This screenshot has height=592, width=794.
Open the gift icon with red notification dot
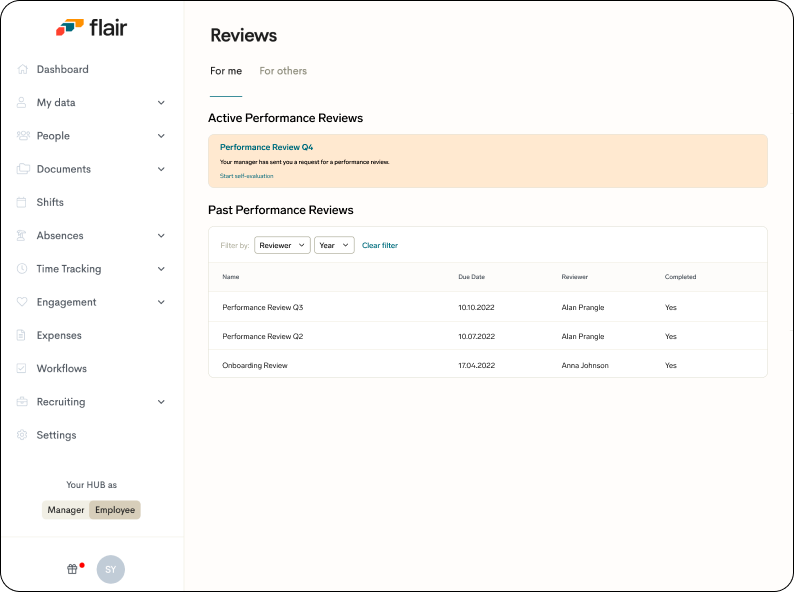[x=73, y=569]
